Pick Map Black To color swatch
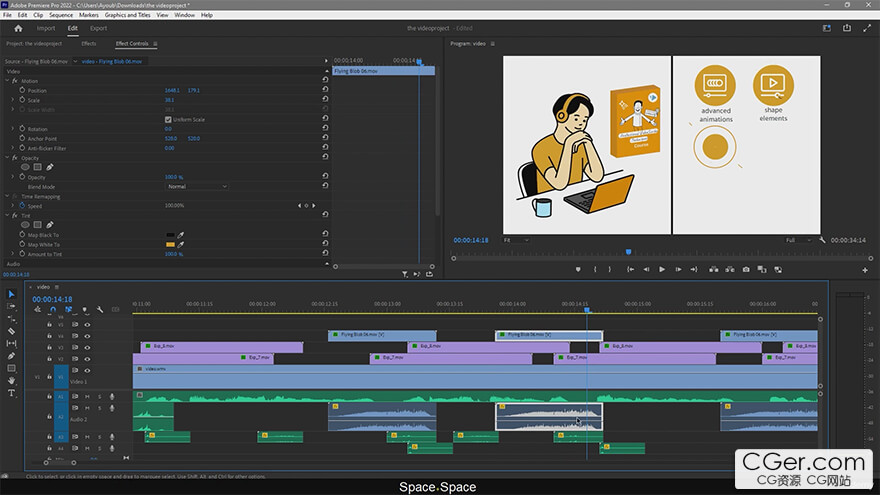The width and height of the screenshot is (880, 495). click(170, 235)
